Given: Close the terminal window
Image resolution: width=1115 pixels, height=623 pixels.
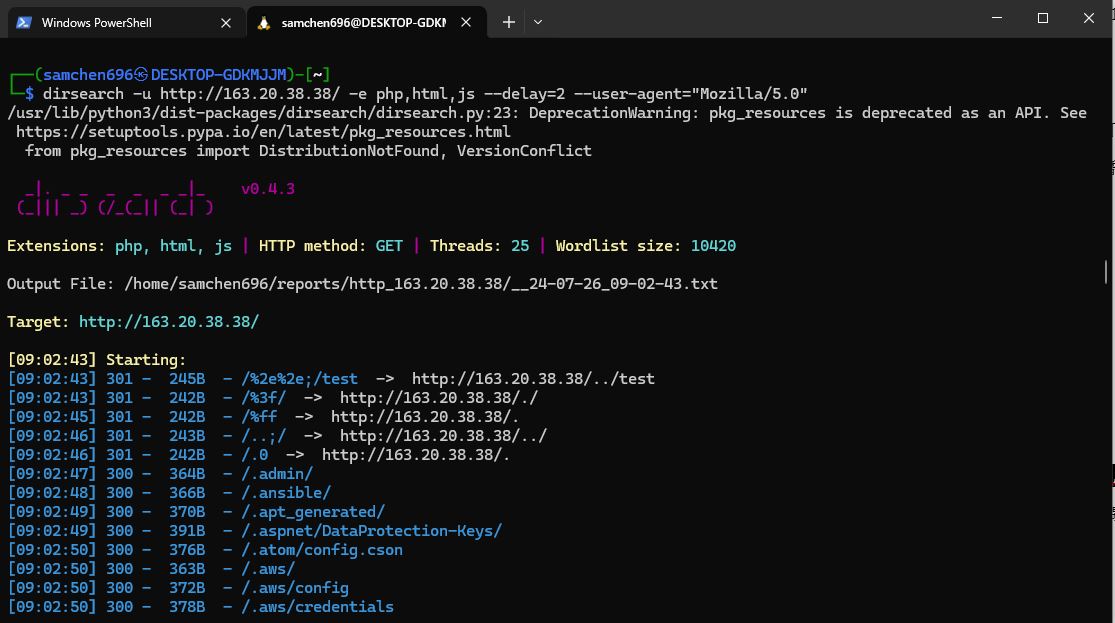Looking at the screenshot, I should [x=1089, y=18].
